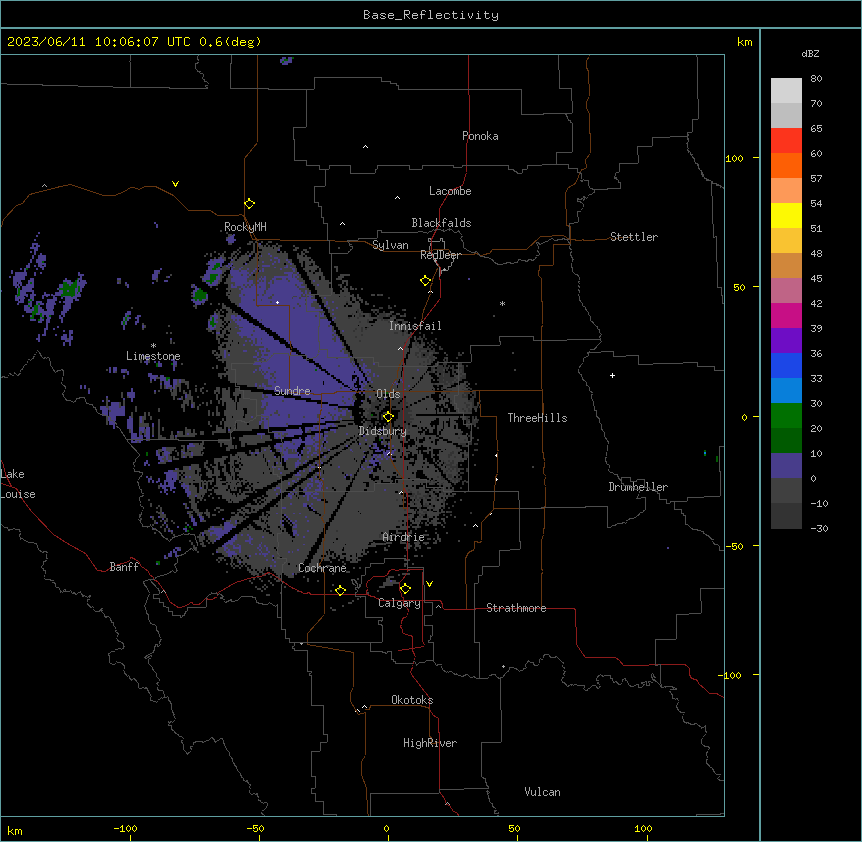Click the yellow diamond marker above Calgary label
This screenshot has width=862, height=842.
point(405,589)
